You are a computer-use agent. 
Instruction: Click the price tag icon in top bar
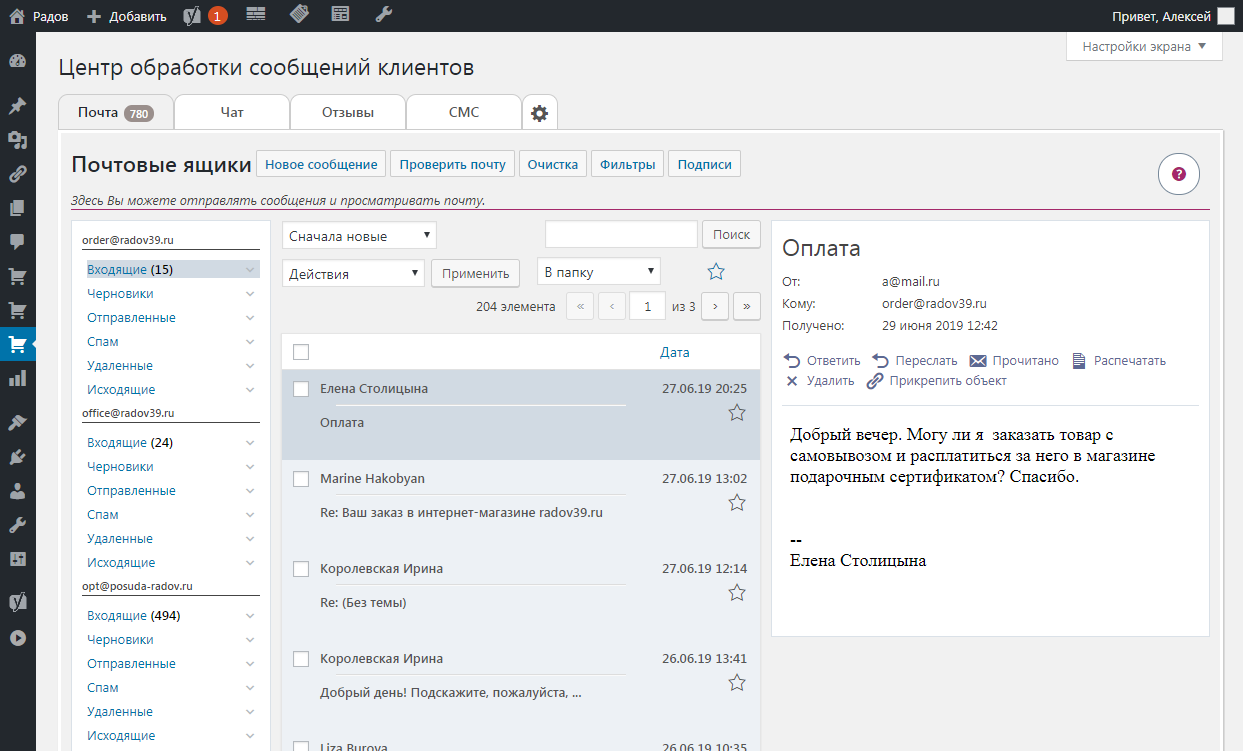click(299, 14)
